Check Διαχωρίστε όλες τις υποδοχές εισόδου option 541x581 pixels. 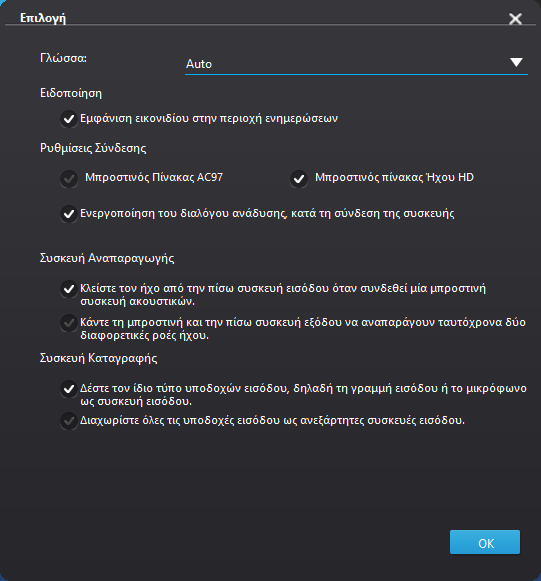tap(69, 421)
